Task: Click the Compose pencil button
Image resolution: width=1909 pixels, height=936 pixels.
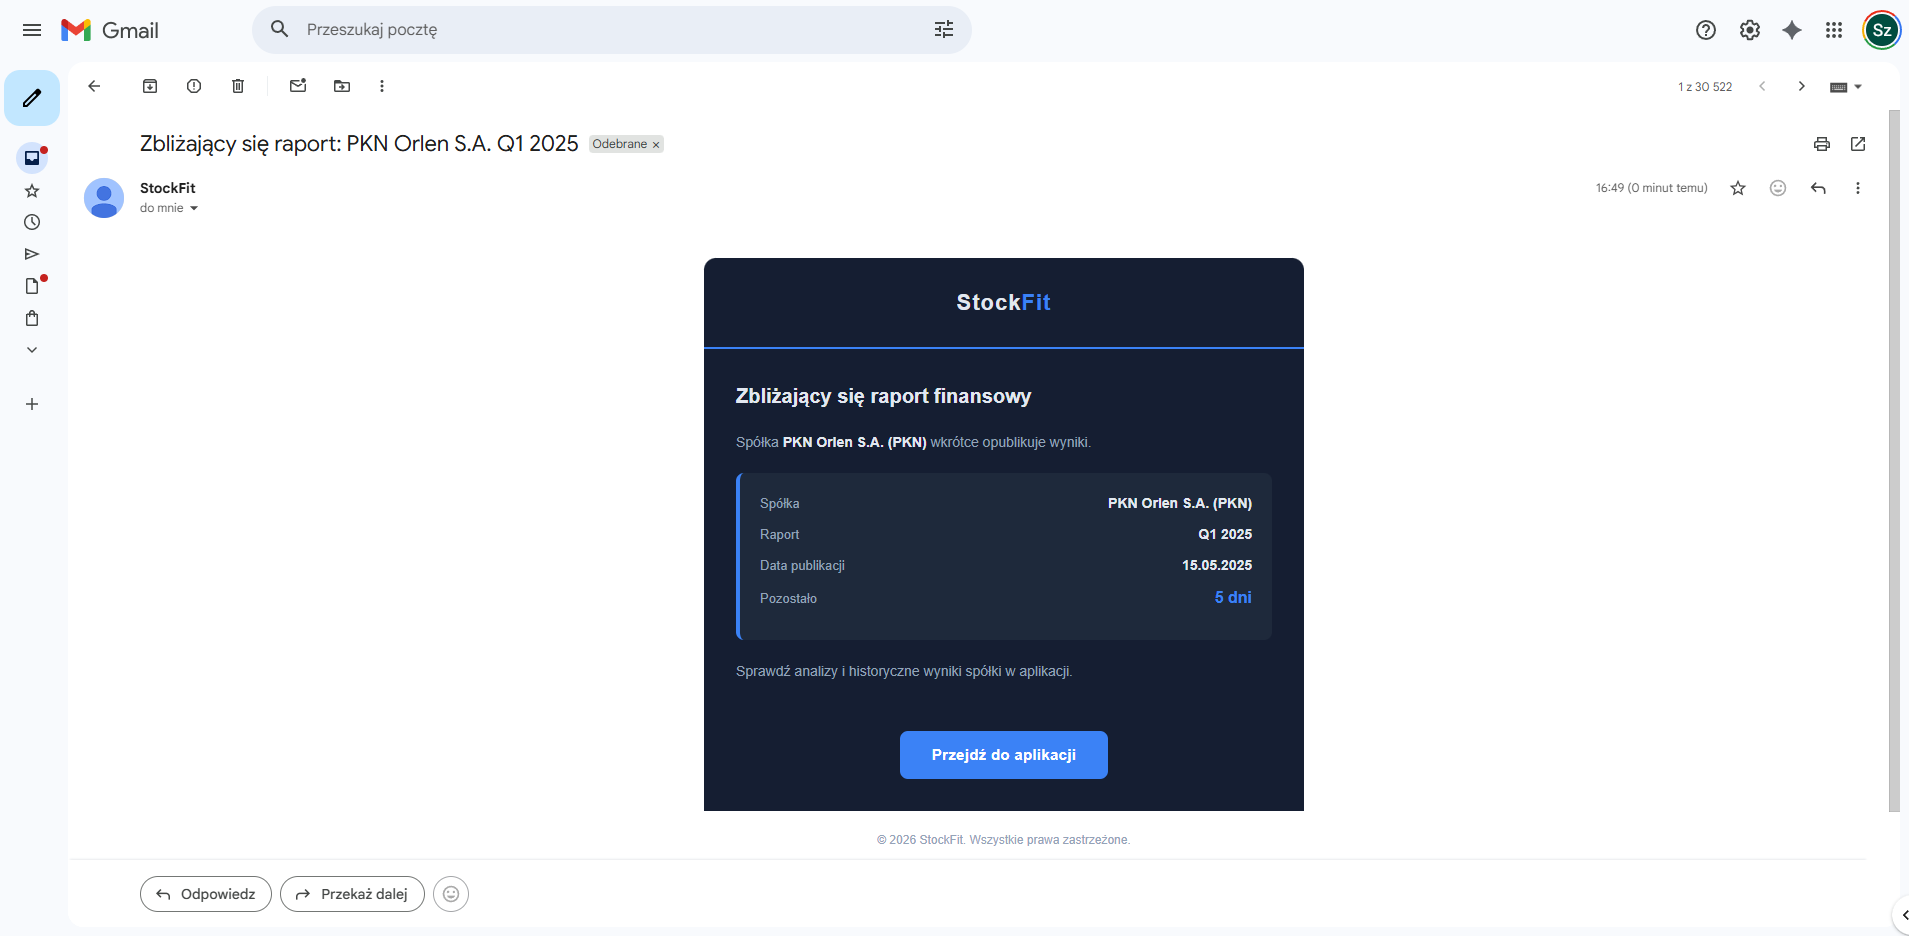Action: (x=32, y=98)
